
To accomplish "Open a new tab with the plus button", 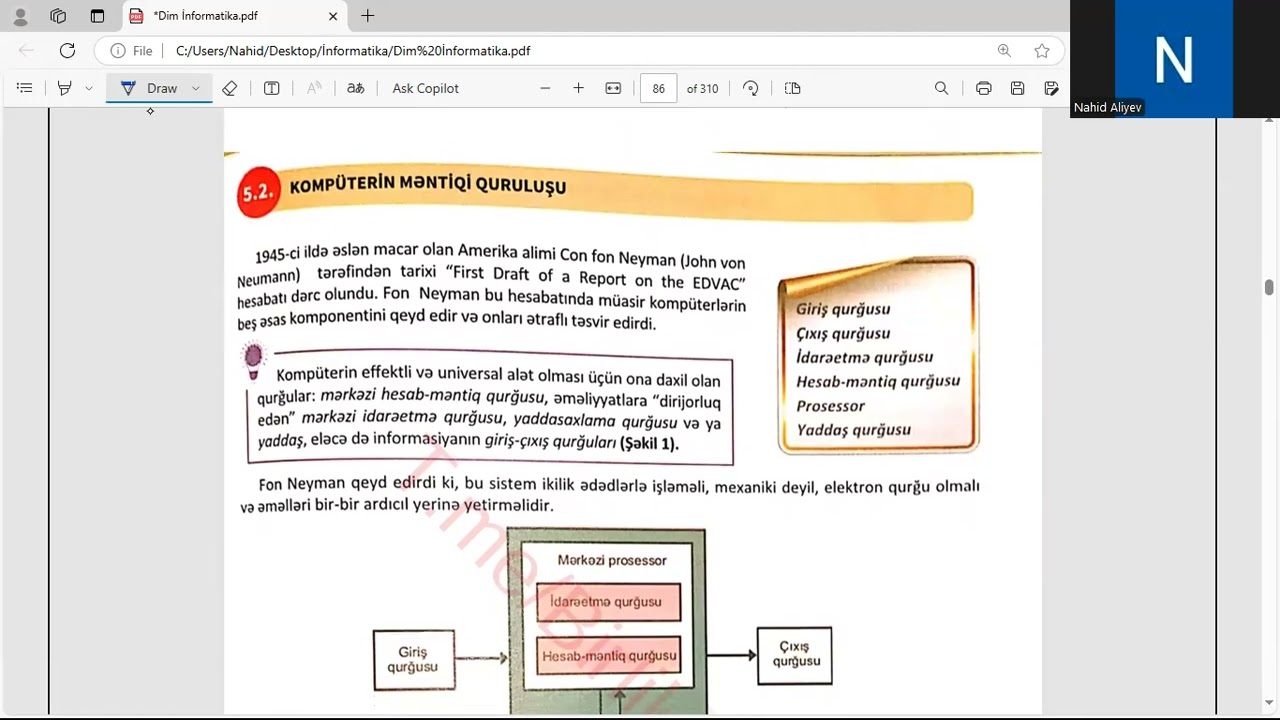I will (x=368, y=16).
